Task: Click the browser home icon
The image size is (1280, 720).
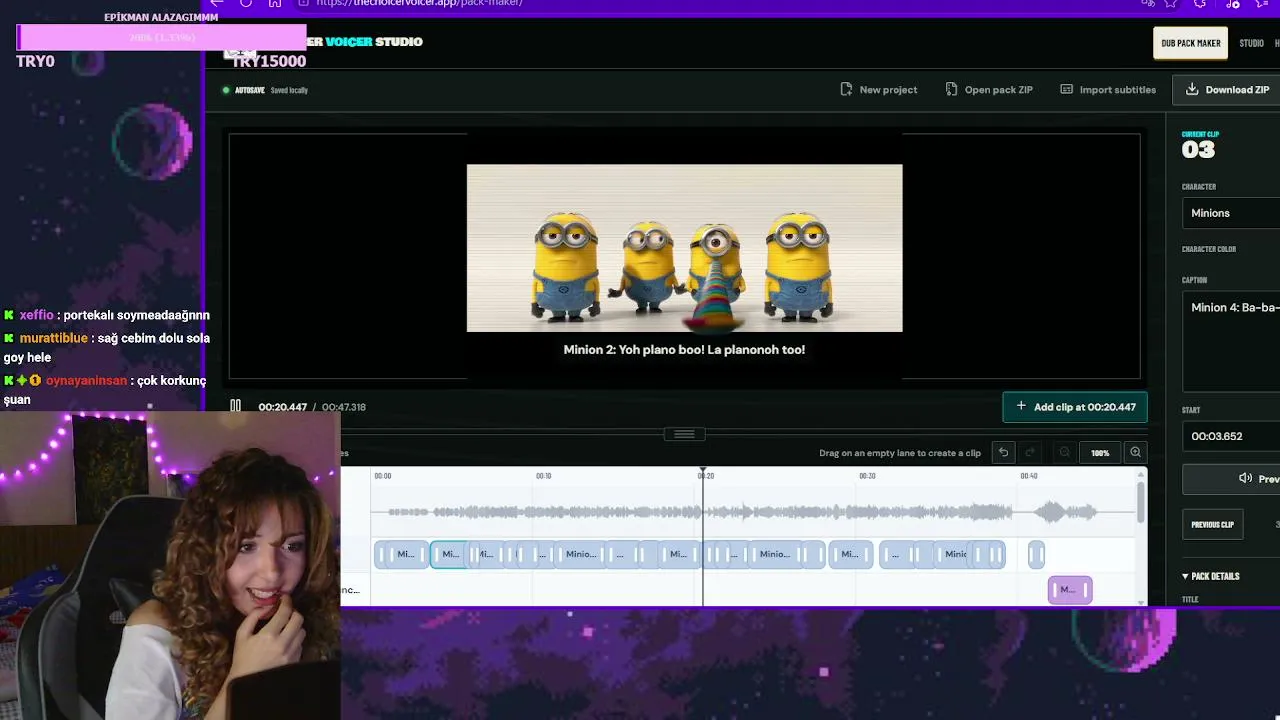Action: click(x=275, y=3)
